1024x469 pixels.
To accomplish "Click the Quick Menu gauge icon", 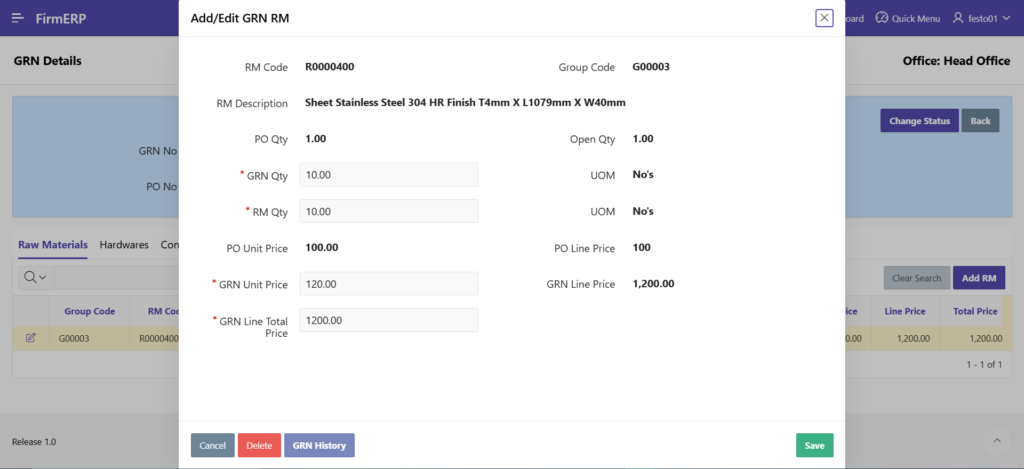I will (881, 18).
